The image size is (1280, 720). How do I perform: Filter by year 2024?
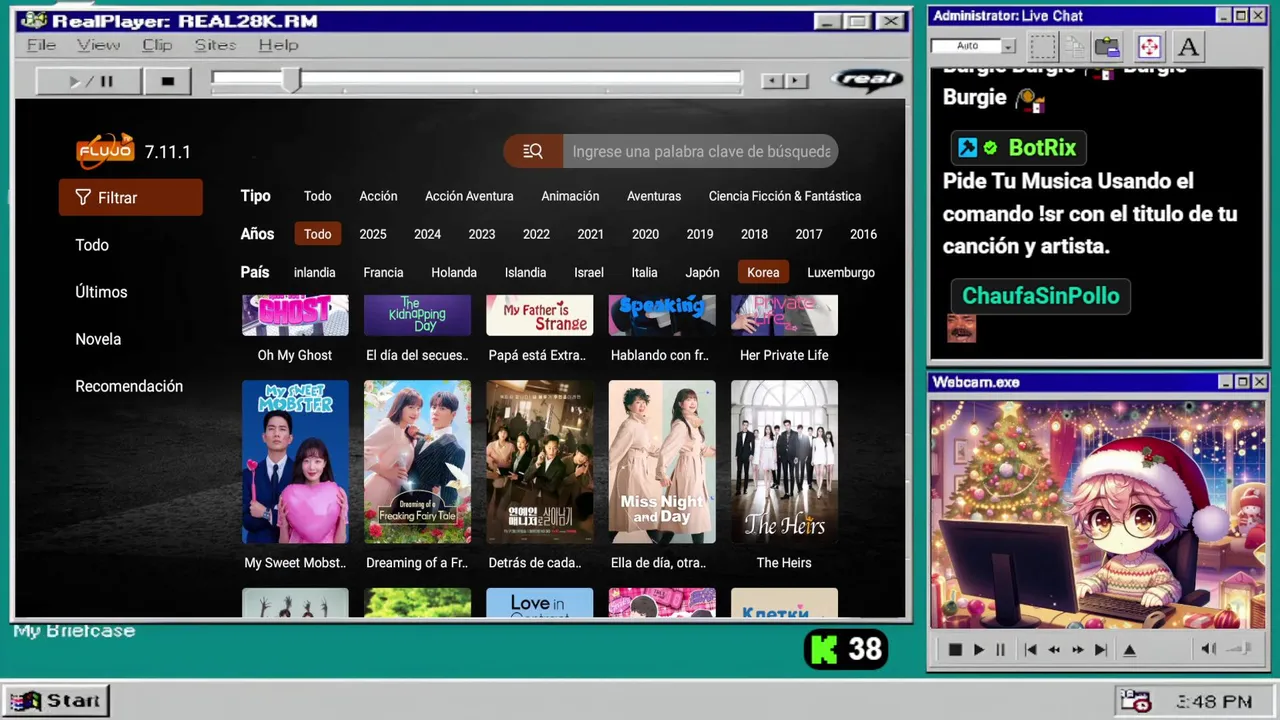tap(427, 234)
